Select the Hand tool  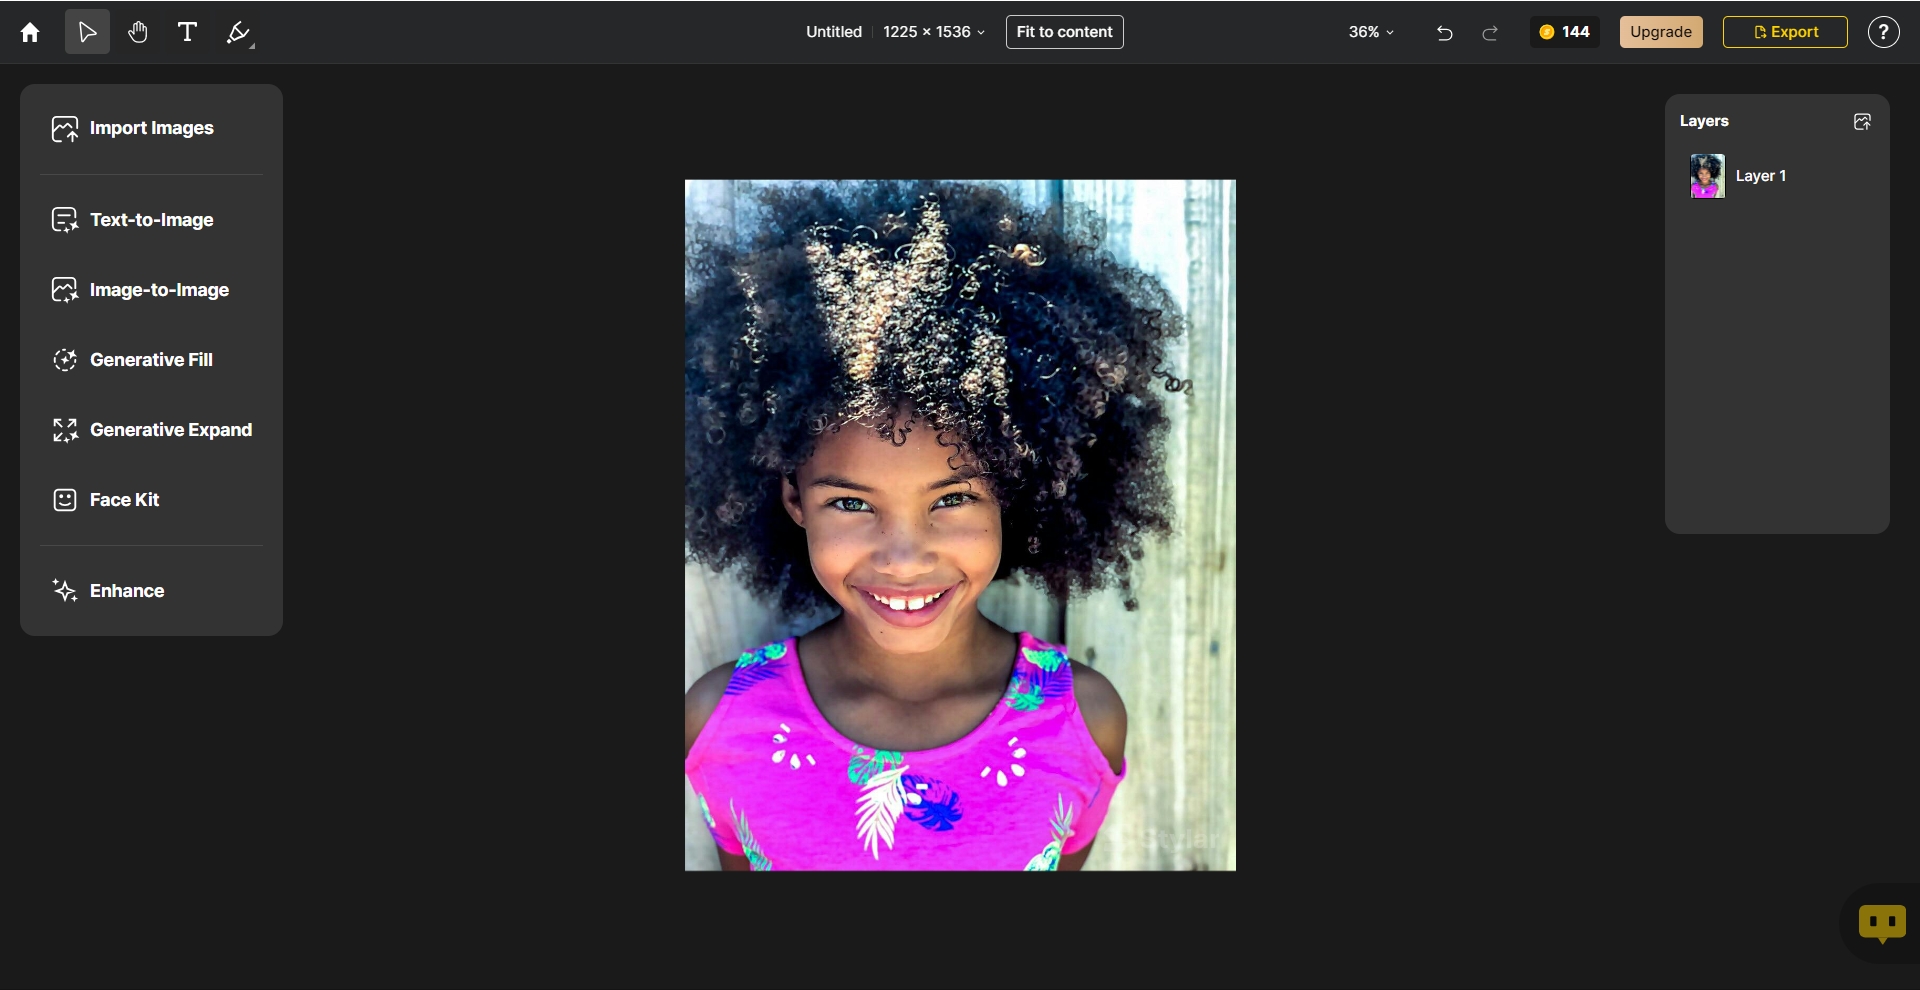pos(137,32)
